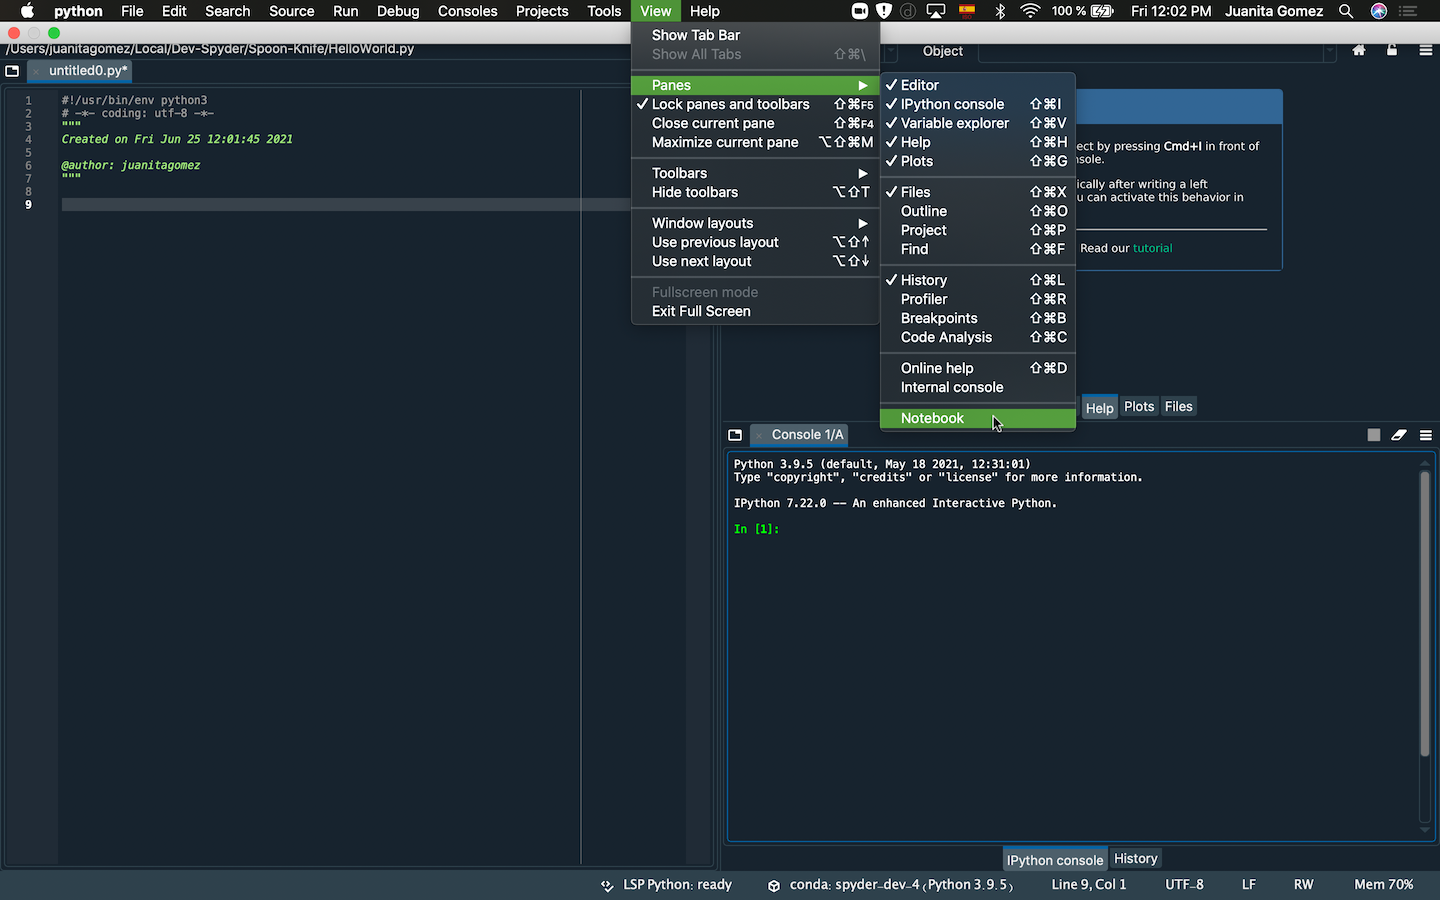
Task: Click the console interrupt kernel stop button
Action: [x=1373, y=435]
